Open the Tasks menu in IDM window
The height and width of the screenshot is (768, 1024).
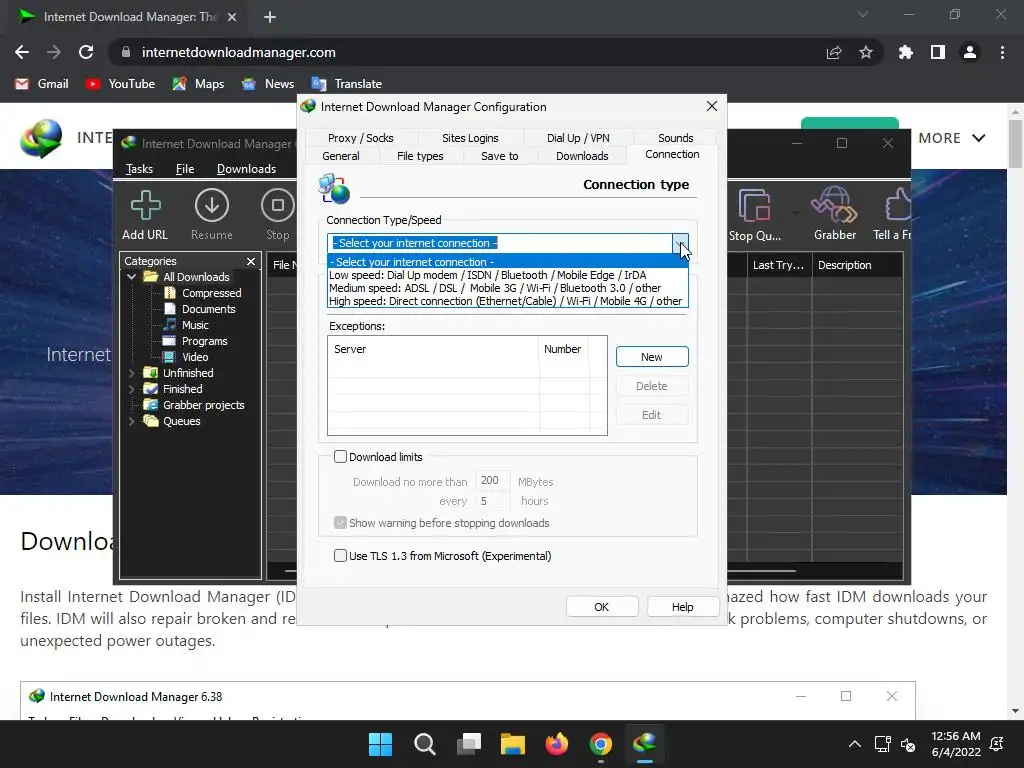[x=139, y=169]
